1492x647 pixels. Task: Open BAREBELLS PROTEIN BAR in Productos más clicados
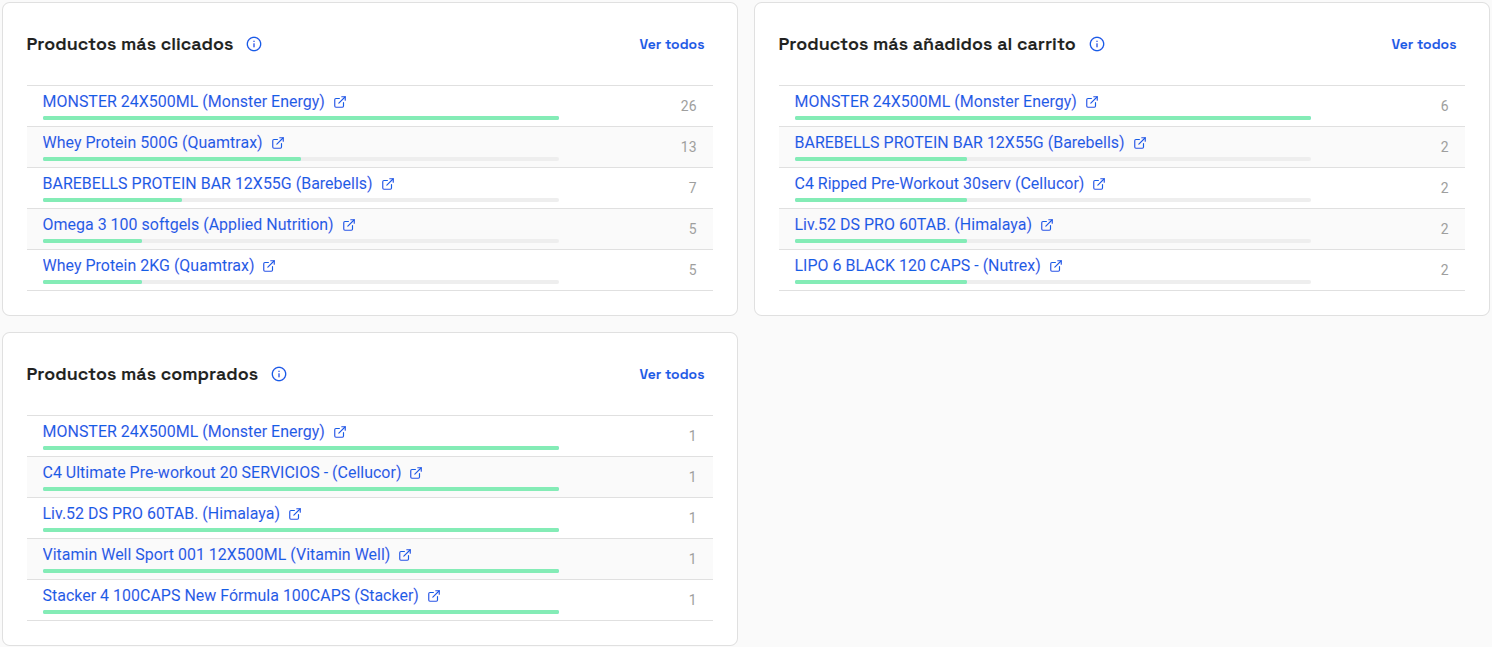pos(208,183)
